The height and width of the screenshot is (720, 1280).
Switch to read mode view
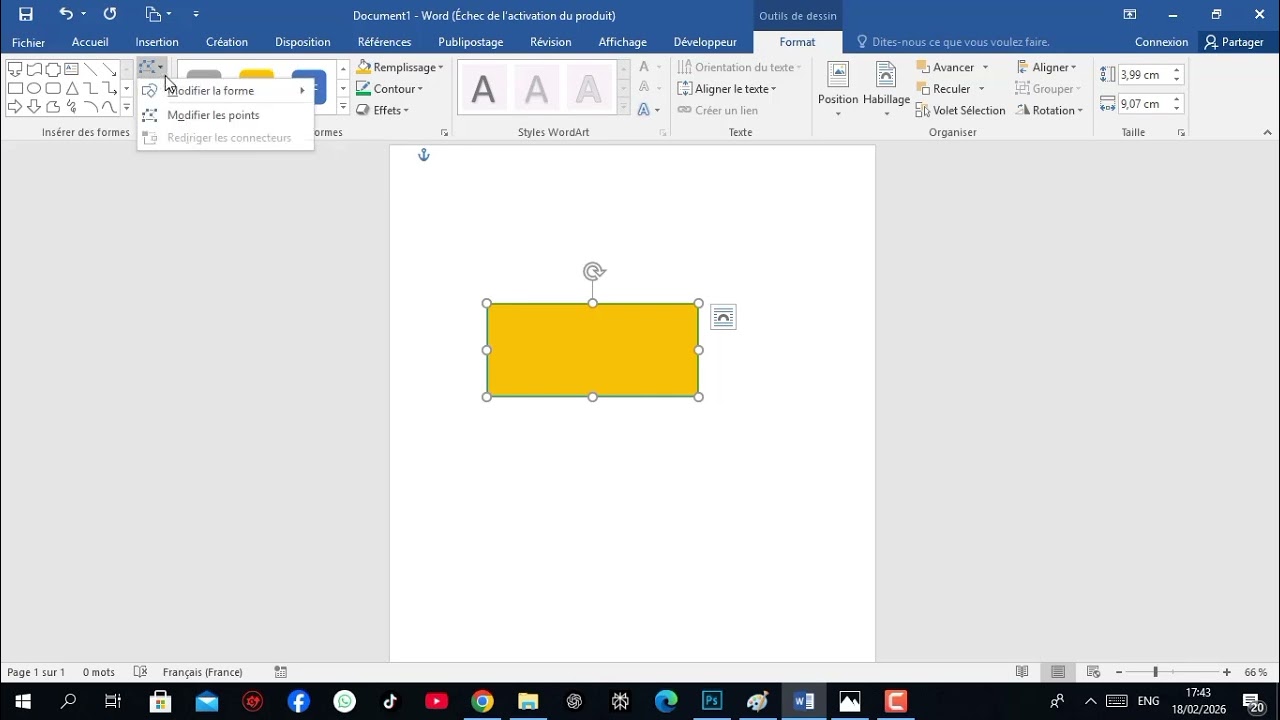click(1022, 672)
